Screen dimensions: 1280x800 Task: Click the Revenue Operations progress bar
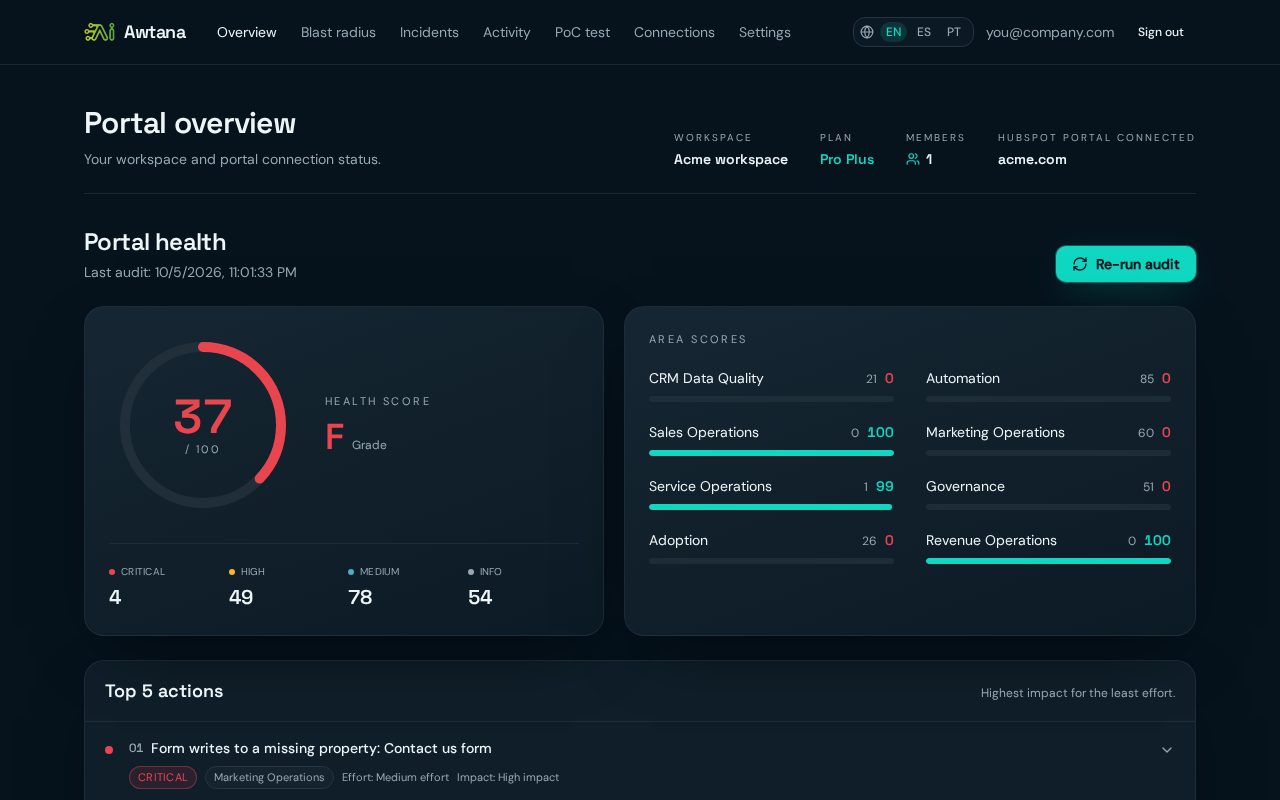(x=1048, y=561)
